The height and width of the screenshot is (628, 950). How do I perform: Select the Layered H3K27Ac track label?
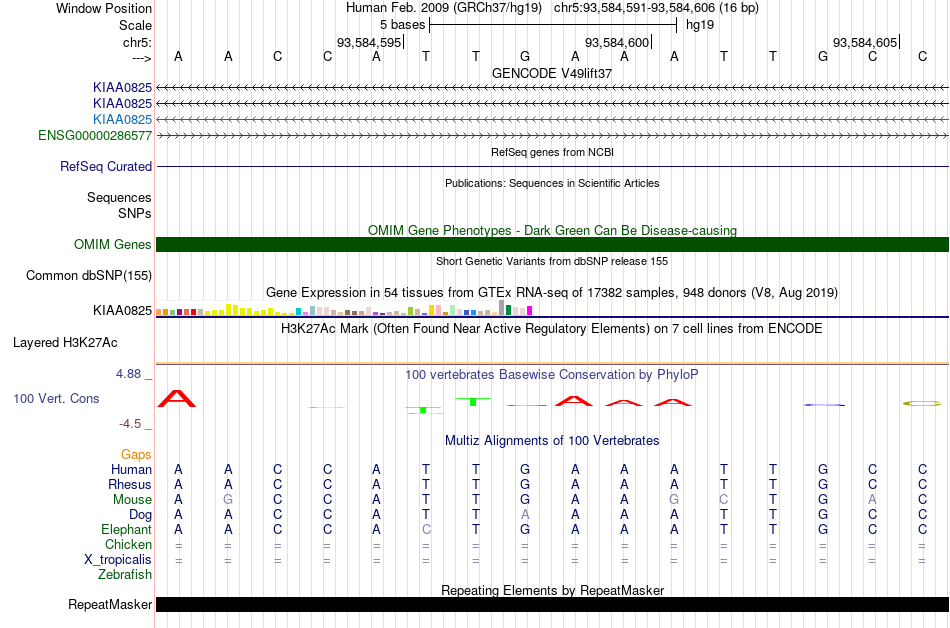coord(65,343)
